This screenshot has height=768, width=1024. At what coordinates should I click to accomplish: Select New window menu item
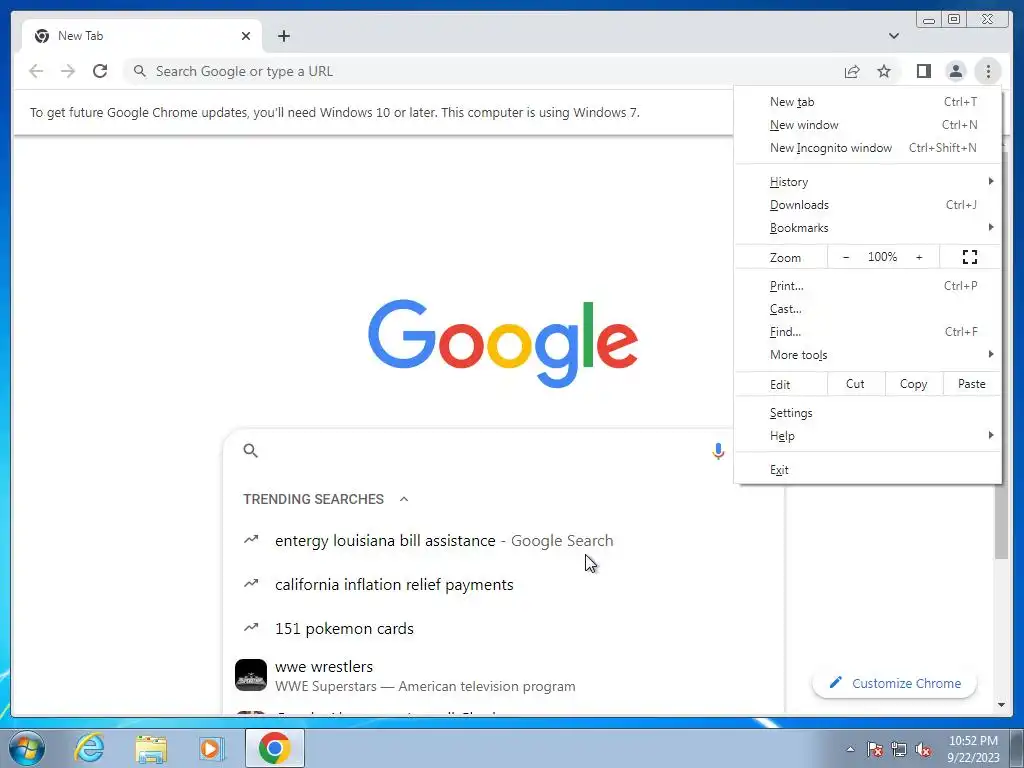[868, 125]
